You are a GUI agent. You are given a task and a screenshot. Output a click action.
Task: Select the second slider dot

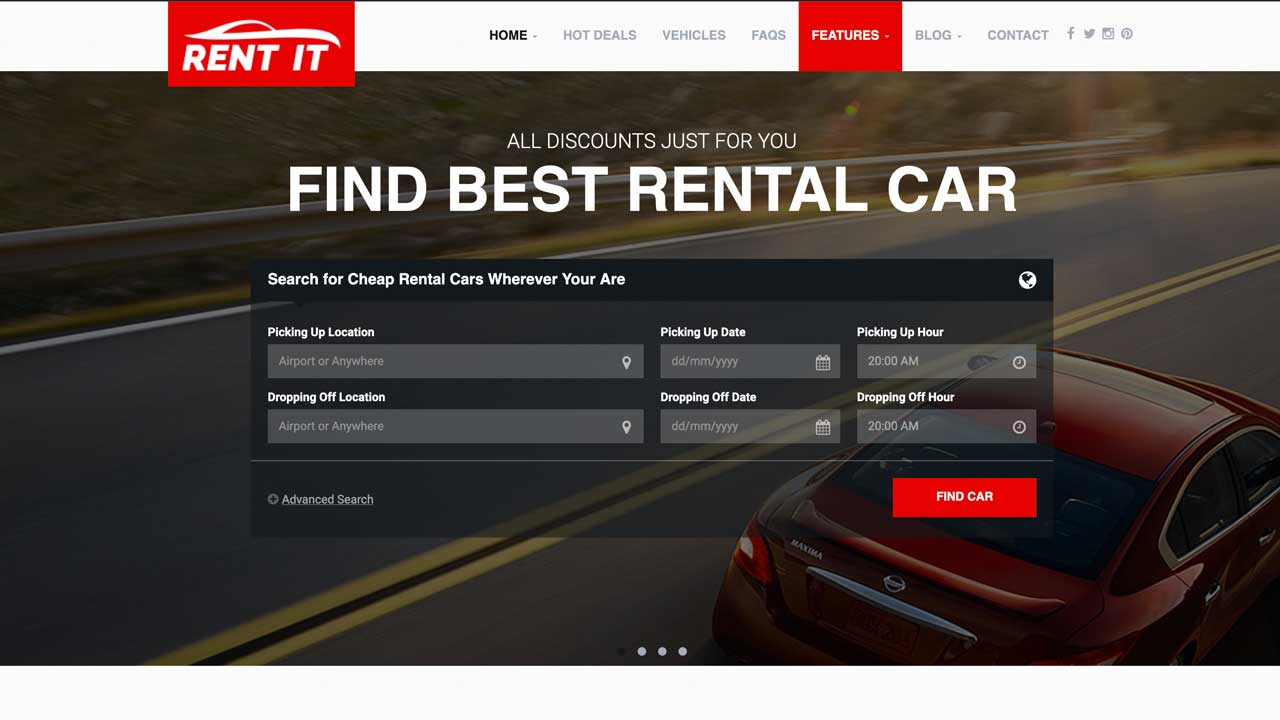[642, 651]
